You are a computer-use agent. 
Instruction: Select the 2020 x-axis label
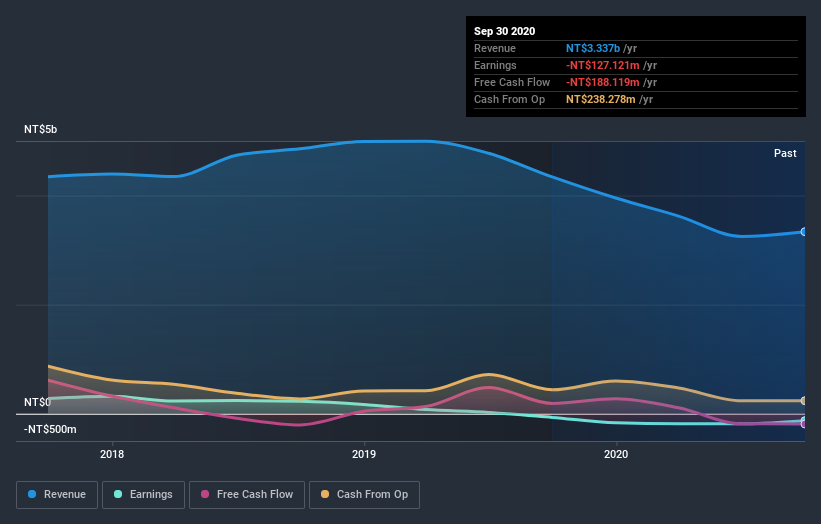tap(616, 454)
